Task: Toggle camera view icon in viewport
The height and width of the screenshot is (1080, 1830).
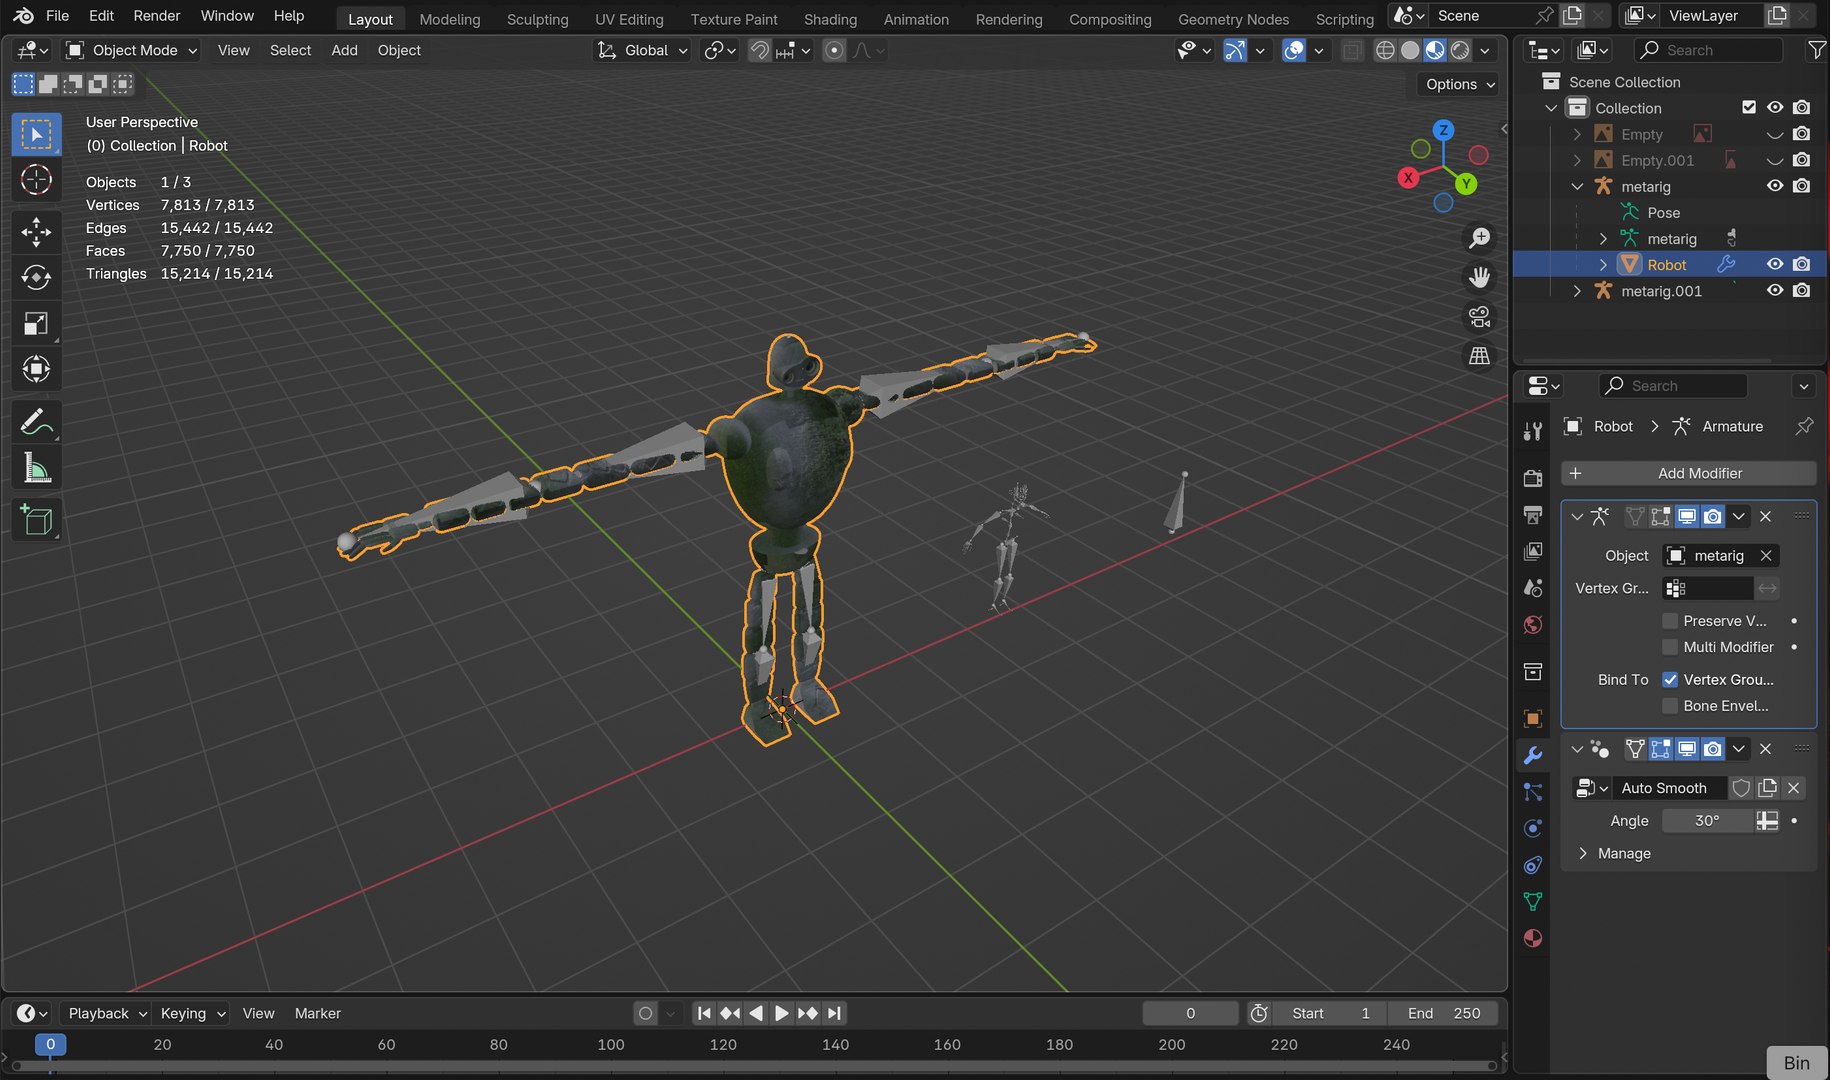Action: click(1479, 316)
